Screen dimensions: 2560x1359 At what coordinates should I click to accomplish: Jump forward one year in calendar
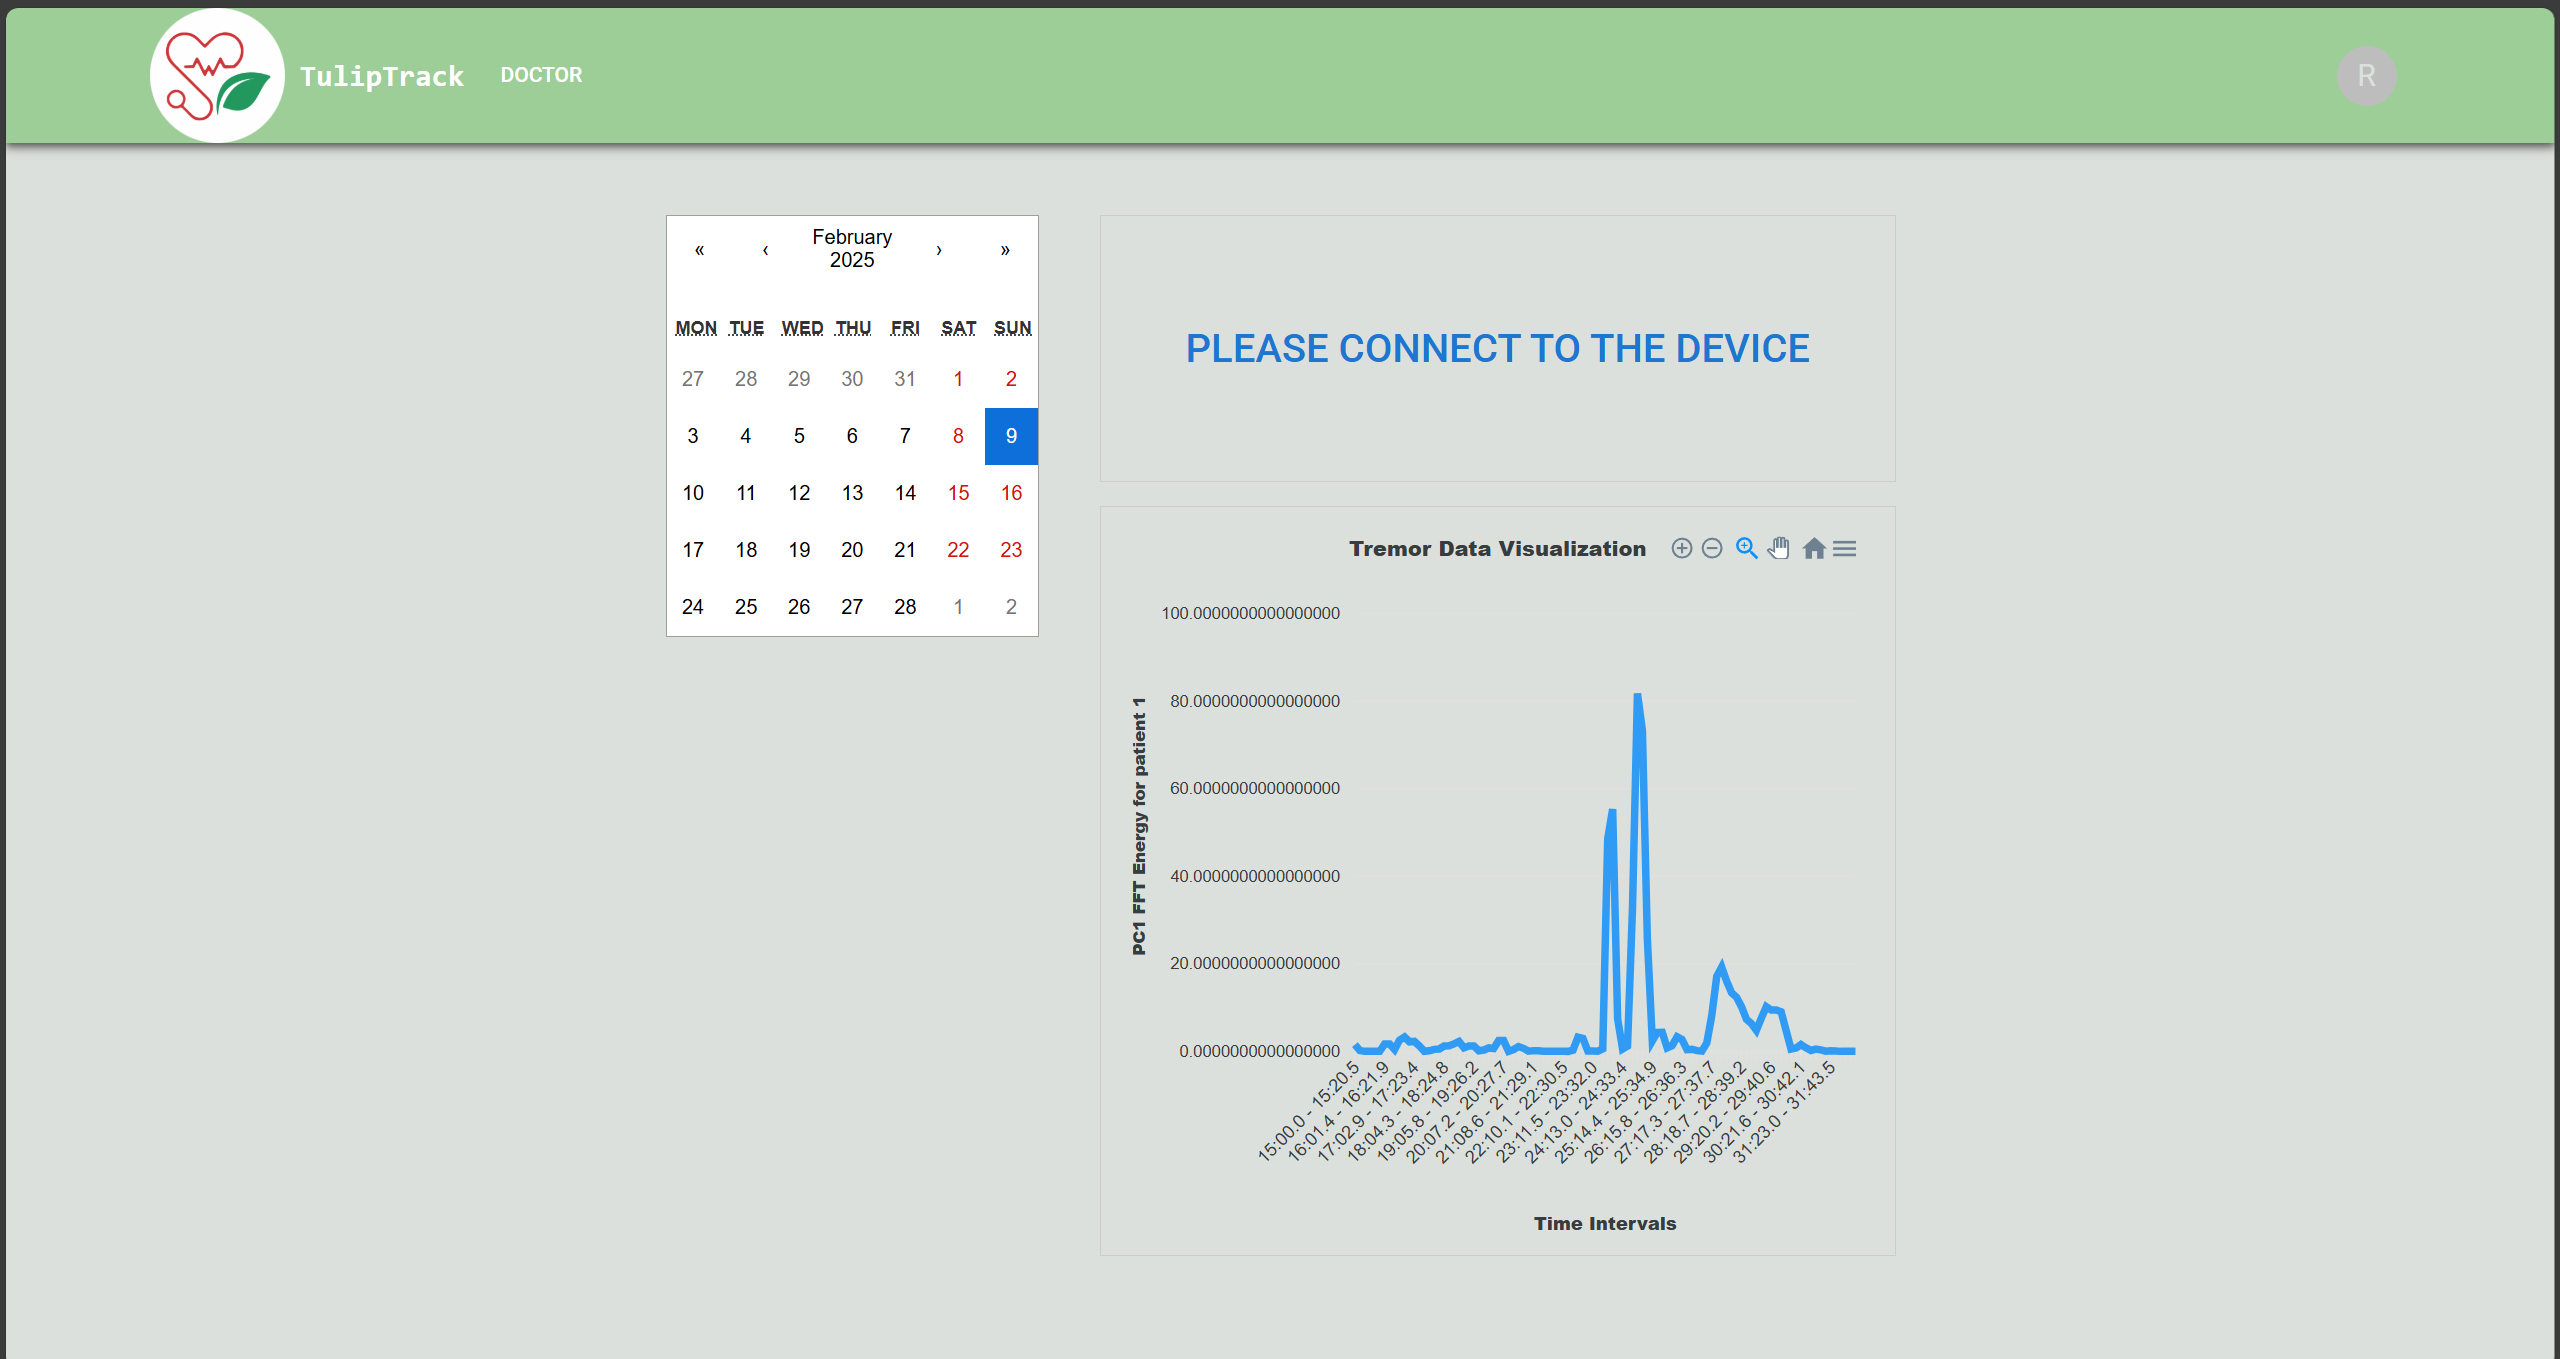1005,249
